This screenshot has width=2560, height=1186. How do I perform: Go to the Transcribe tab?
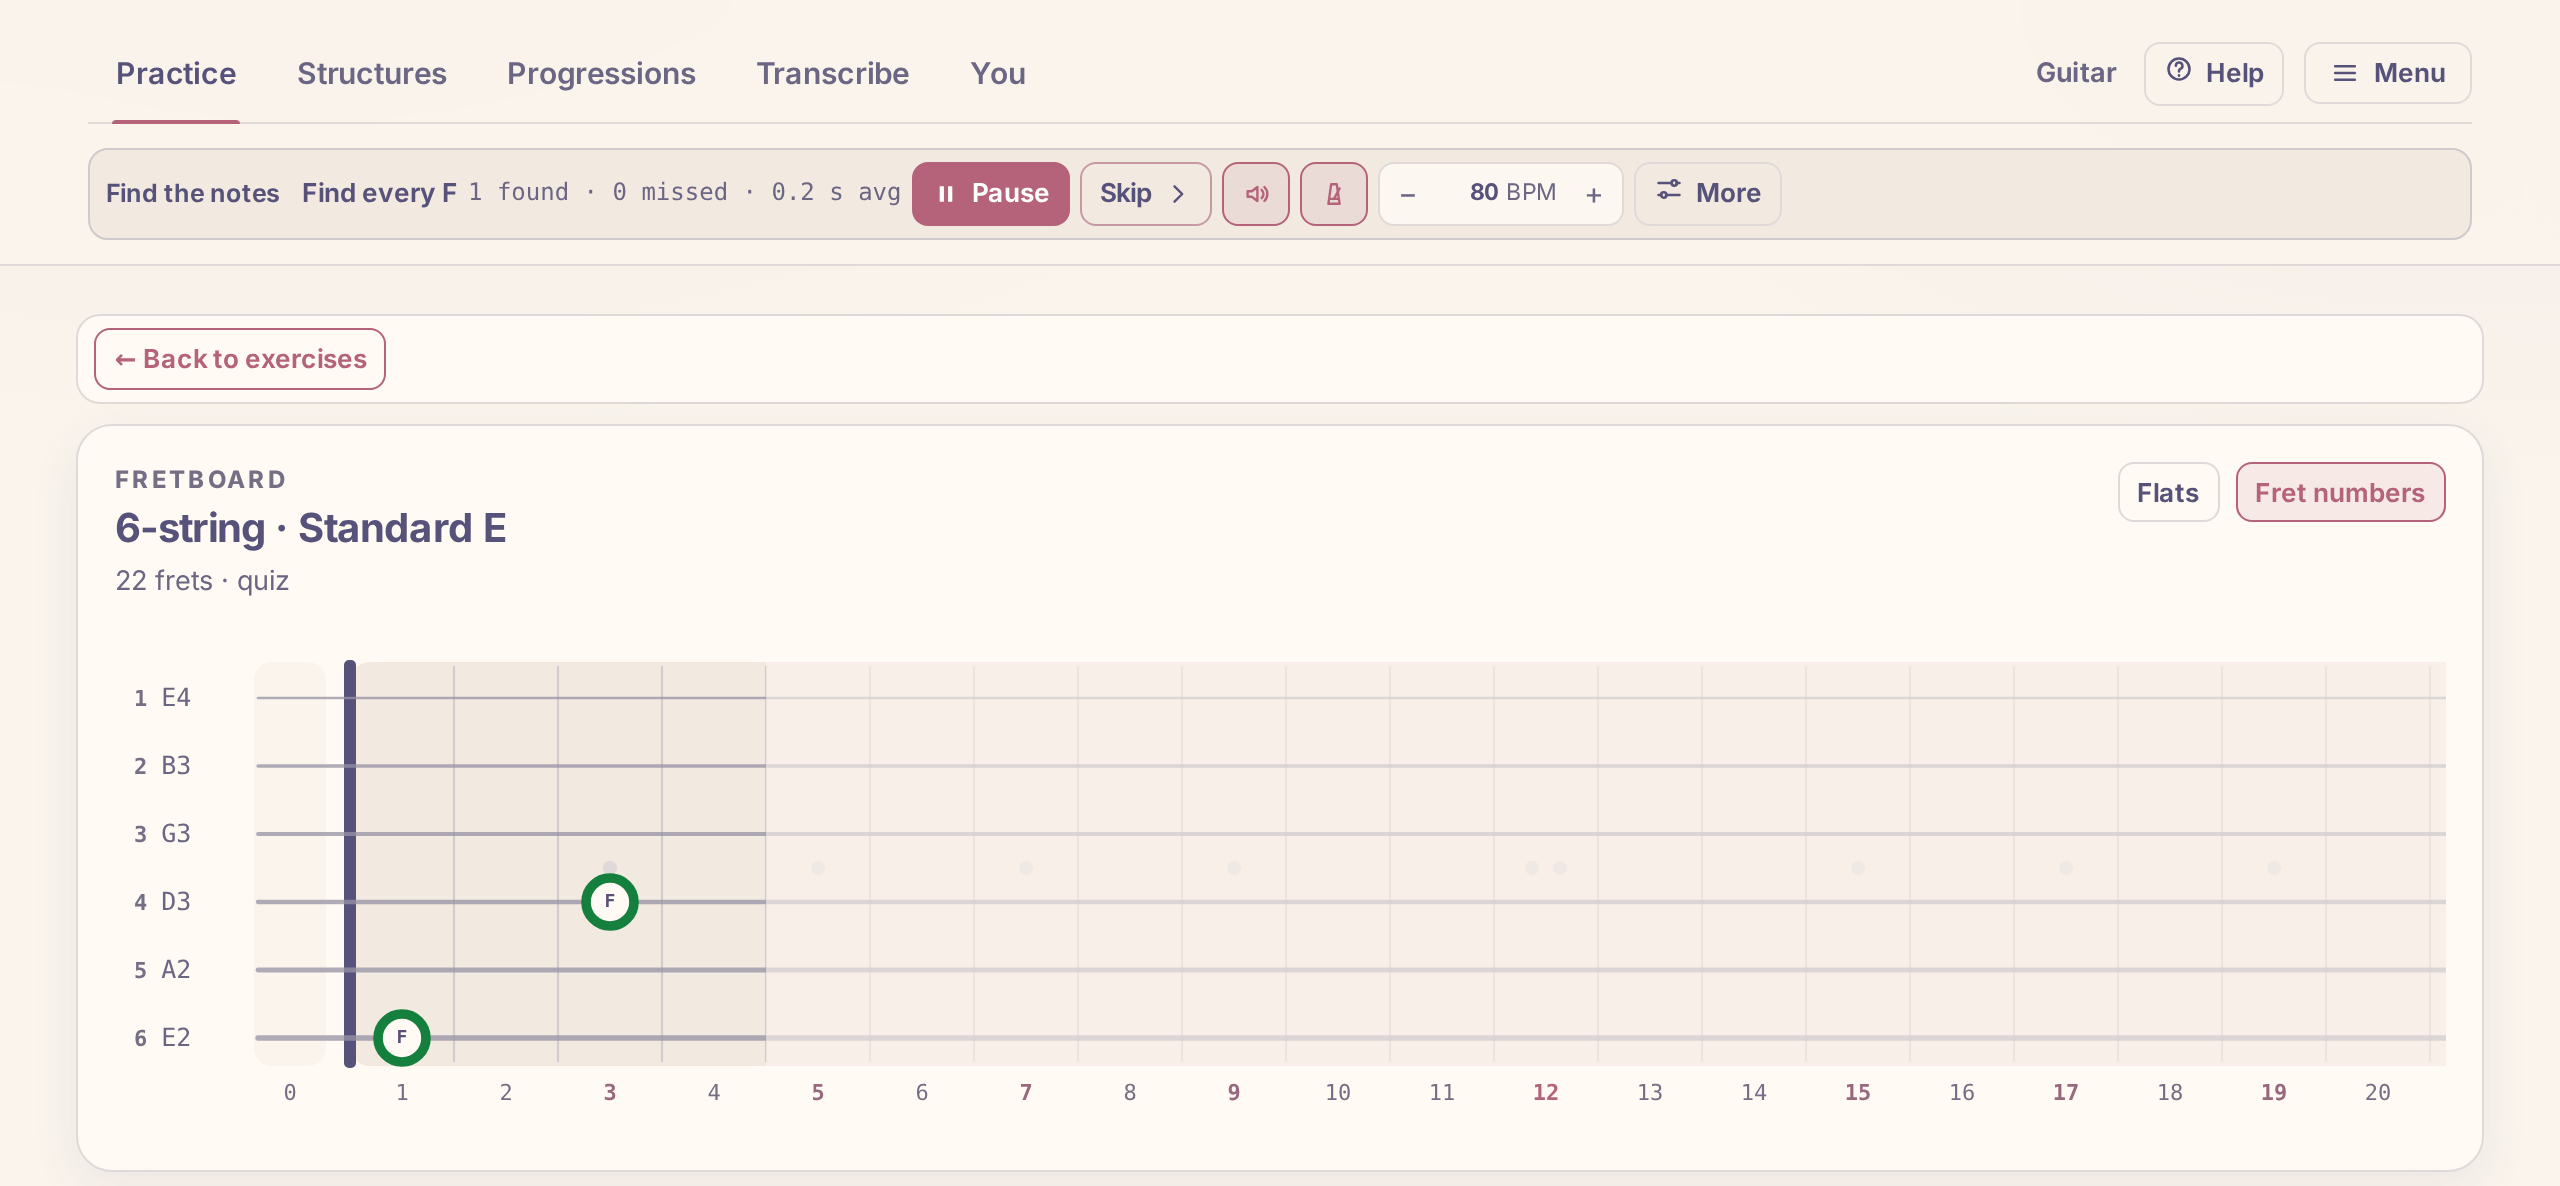pos(832,74)
